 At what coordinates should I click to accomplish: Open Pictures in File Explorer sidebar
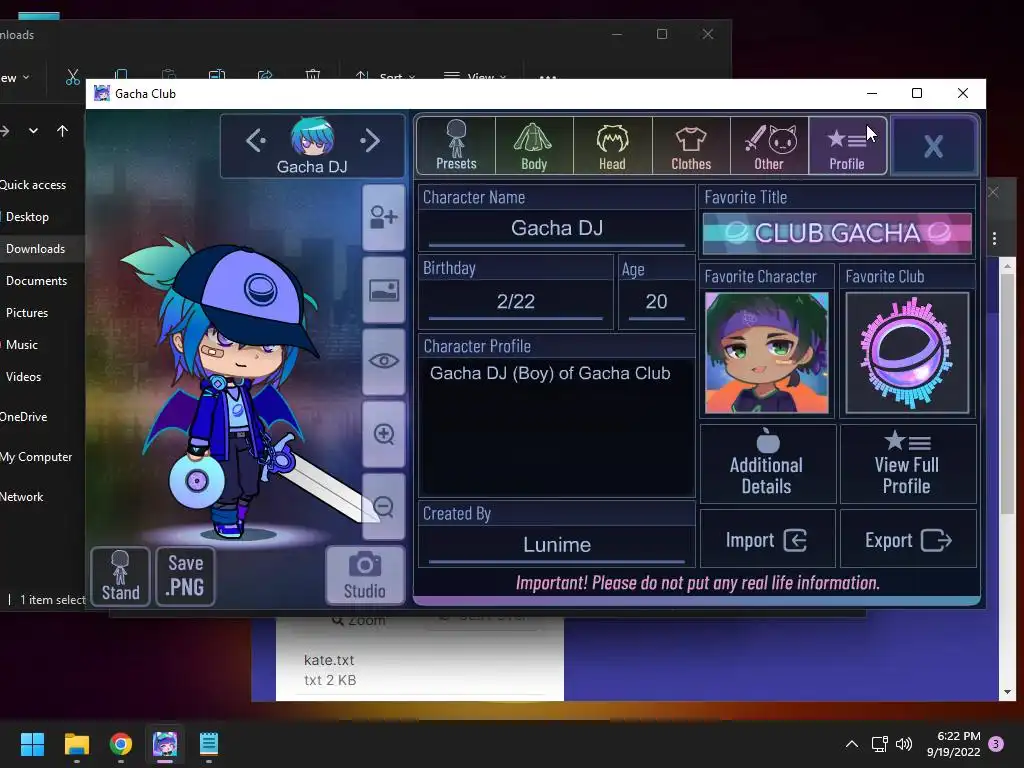(27, 313)
